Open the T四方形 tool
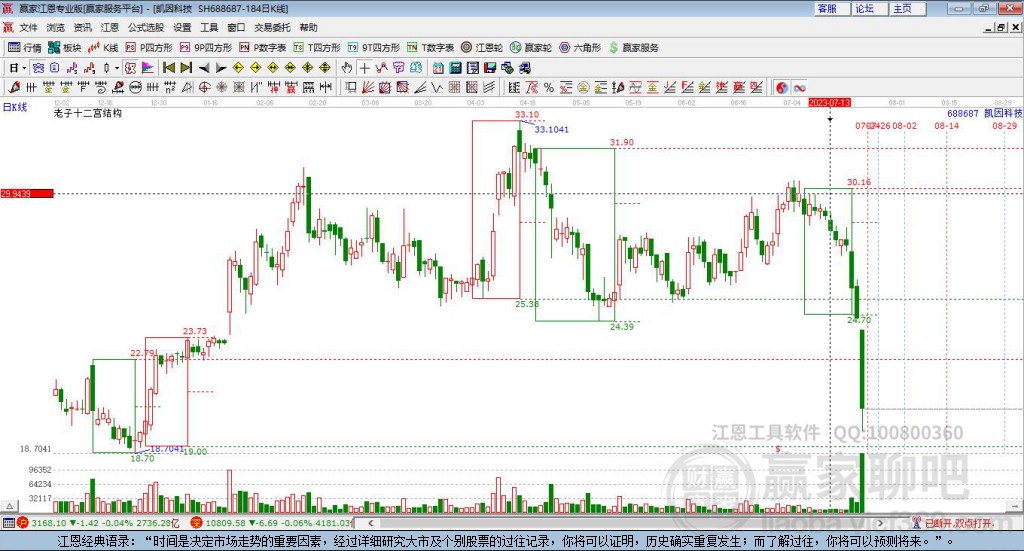The height and width of the screenshot is (551, 1024). click(317, 48)
